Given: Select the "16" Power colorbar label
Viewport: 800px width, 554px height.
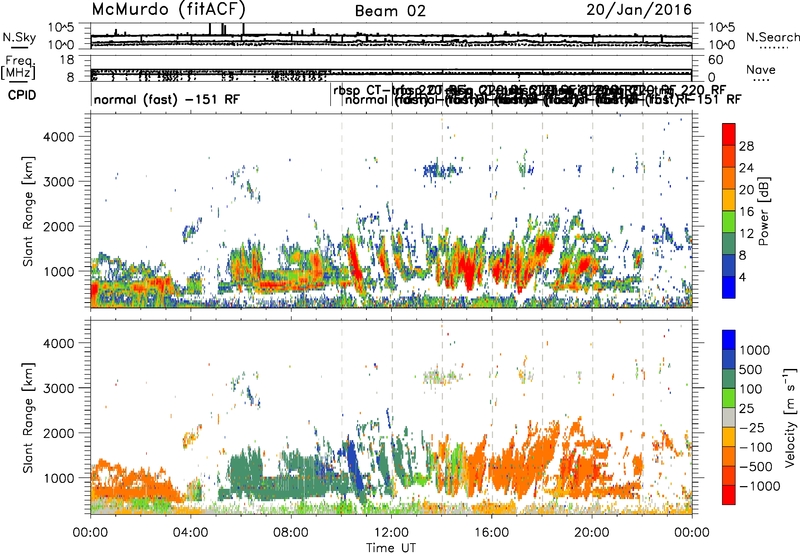Looking at the screenshot, I should click(746, 212).
